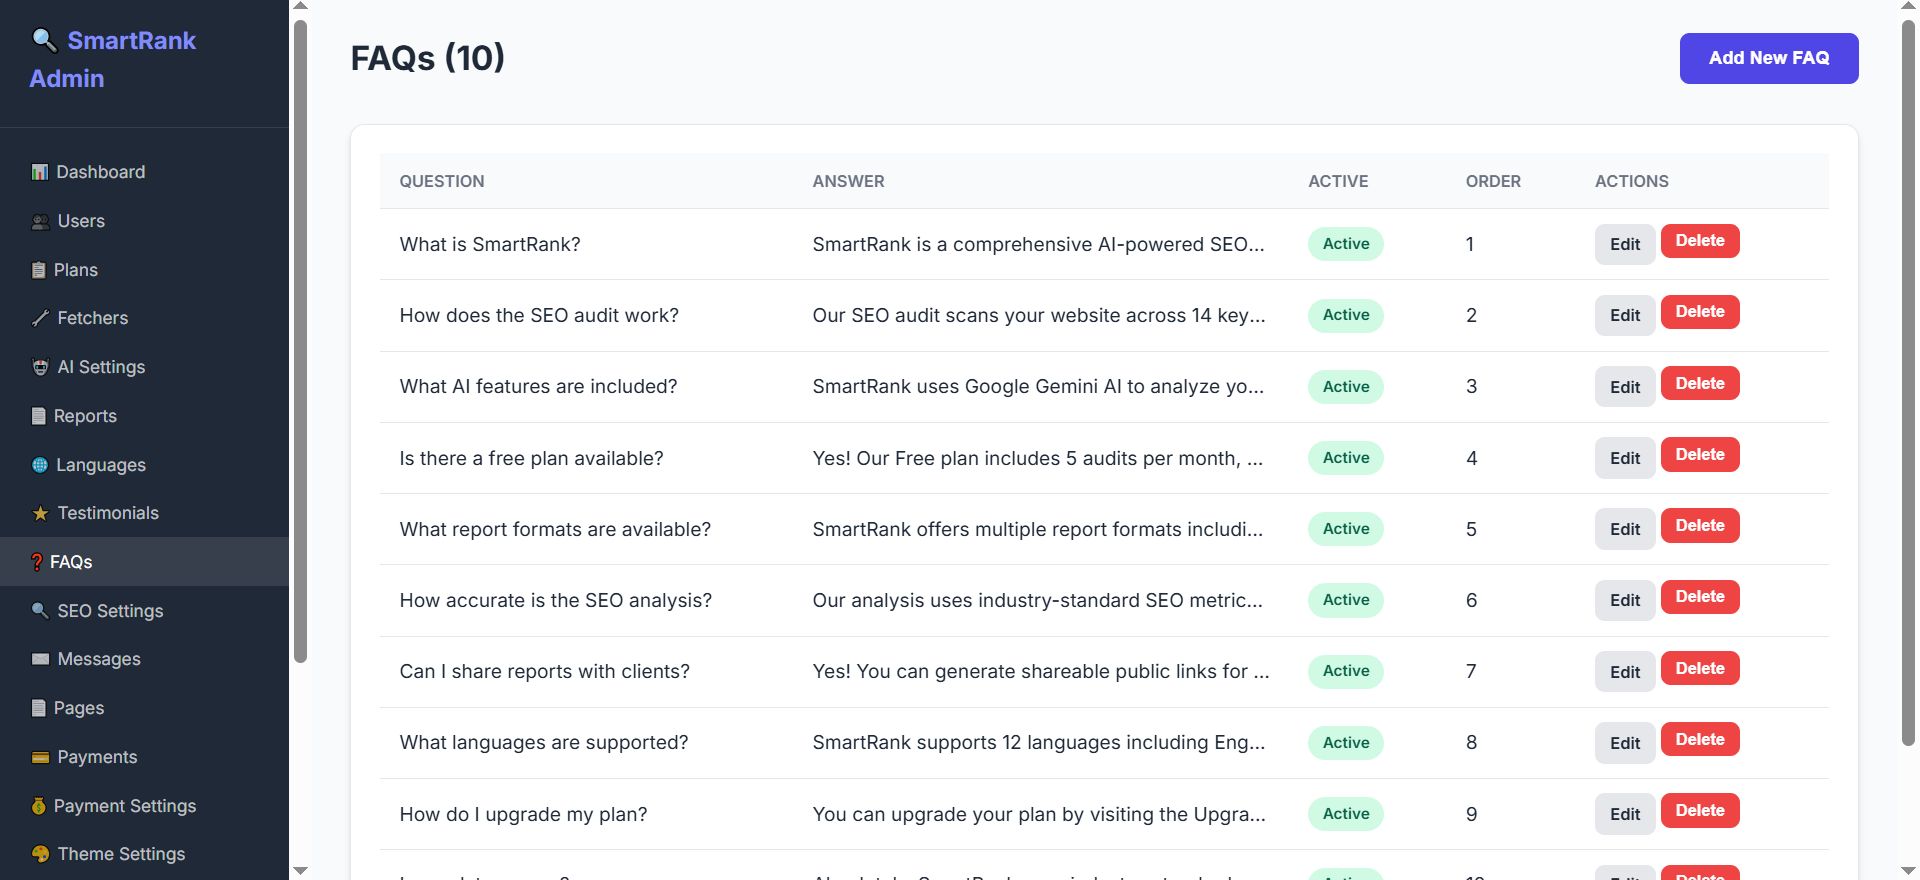This screenshot has width=1920, height=880.
Task: Delete the 'Is there a free plan available?' FAQ
Action: [1699, 455]
